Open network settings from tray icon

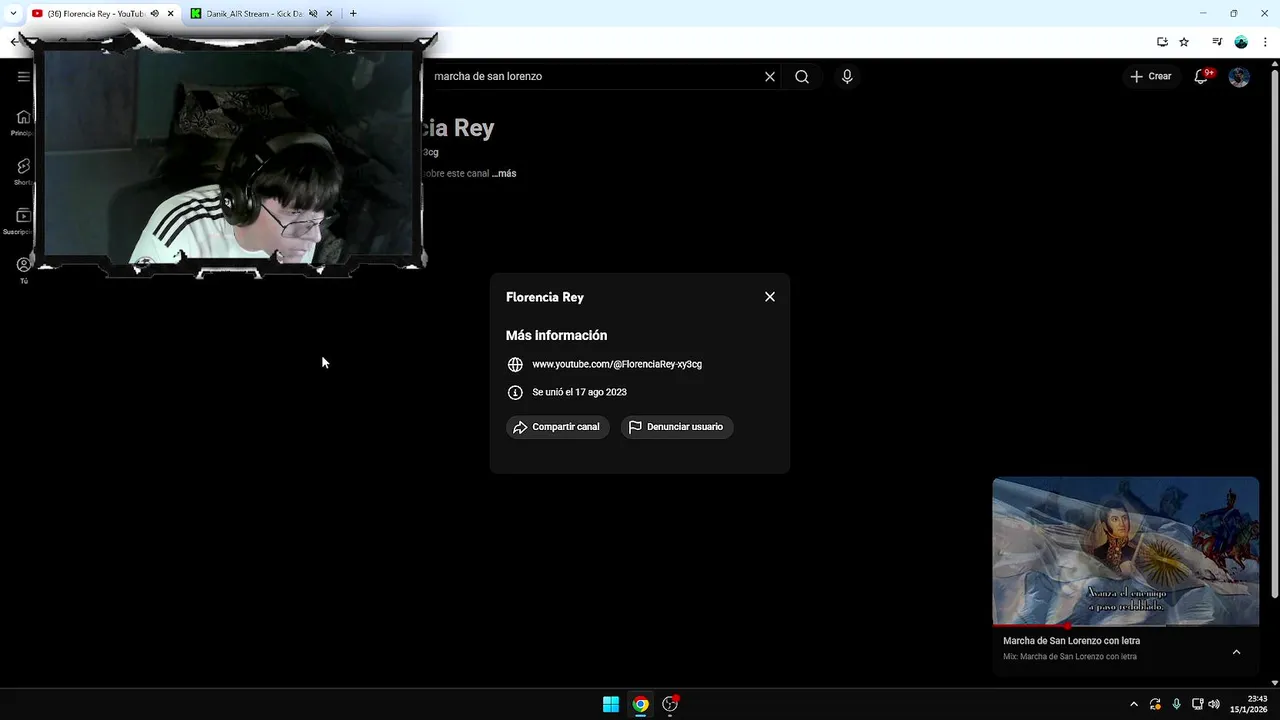click(x=1198, y=704)
